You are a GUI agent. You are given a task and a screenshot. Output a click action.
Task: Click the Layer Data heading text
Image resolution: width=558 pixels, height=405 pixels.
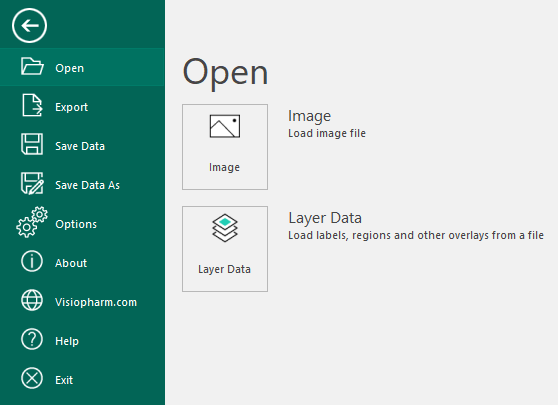[x=325, y=218]
